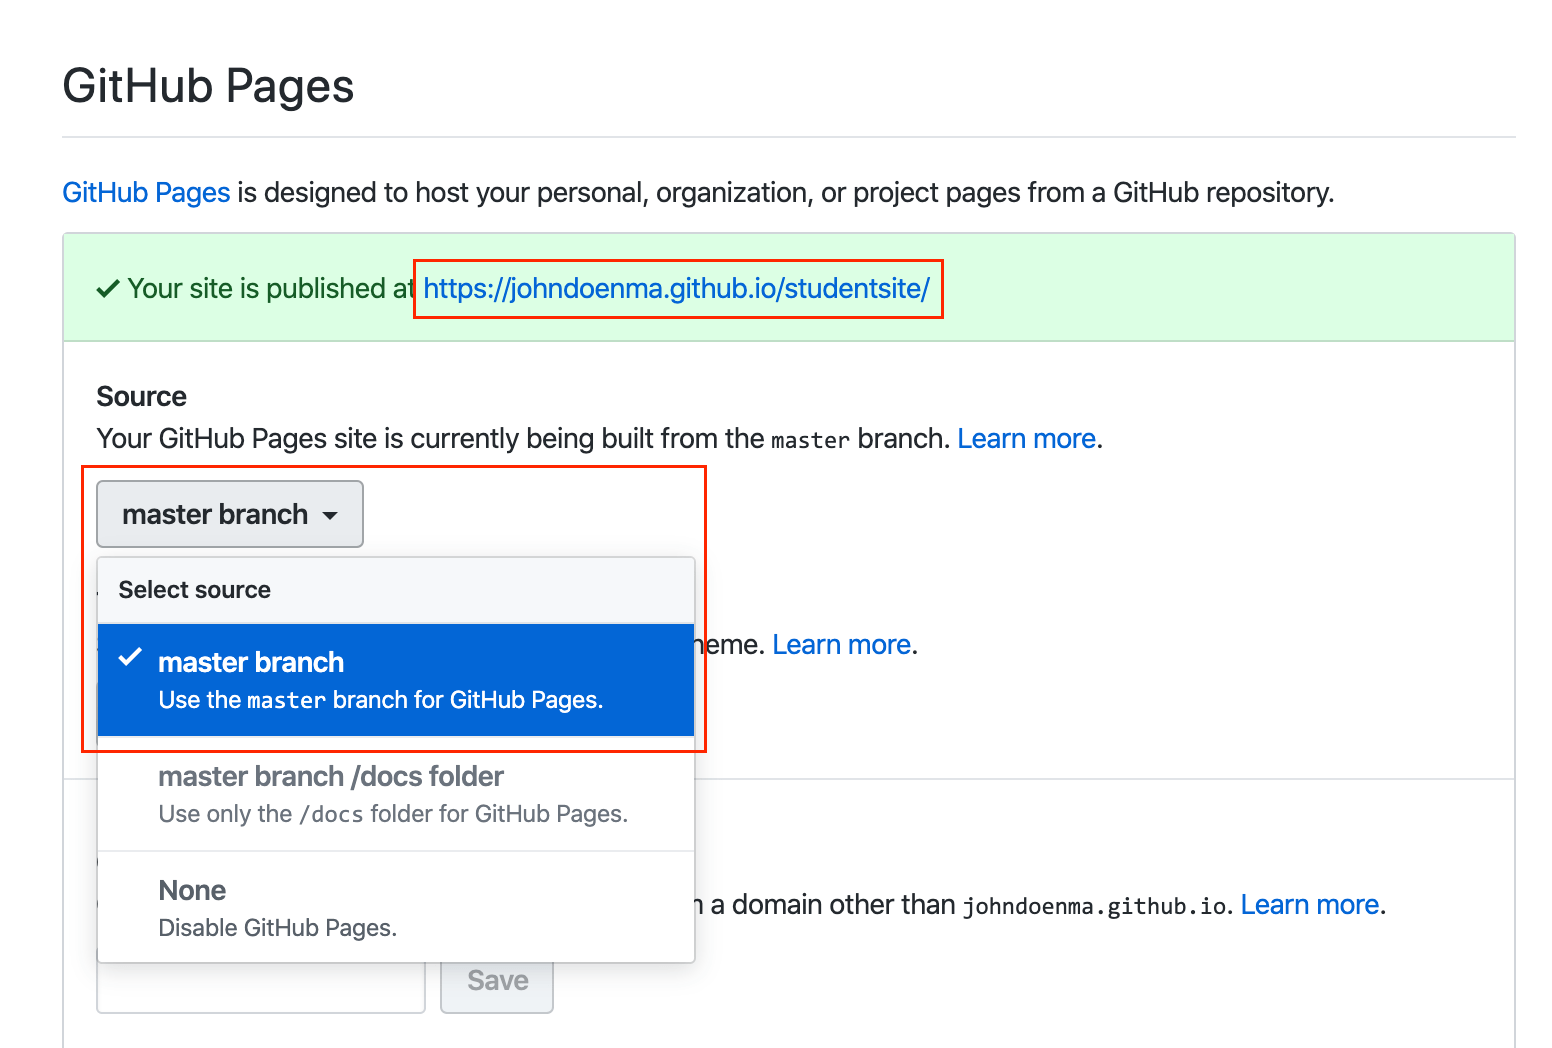The height and width of the screenshot is (1048, 1552).
Task: Open "Learn more" link for custom domain
Action: (1309, 905)
